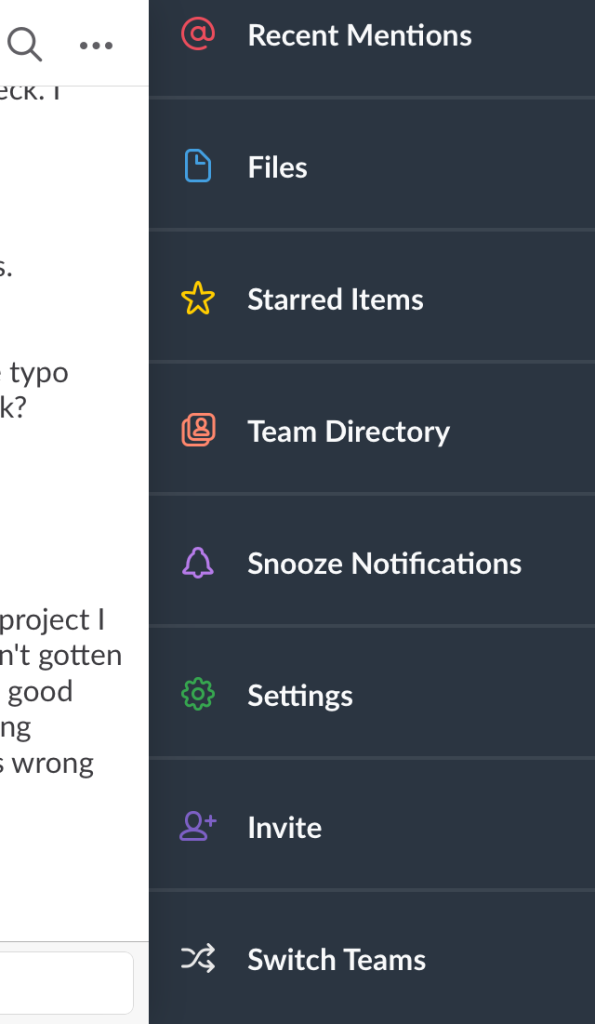Click the yellow star icon

pos(198,299)
